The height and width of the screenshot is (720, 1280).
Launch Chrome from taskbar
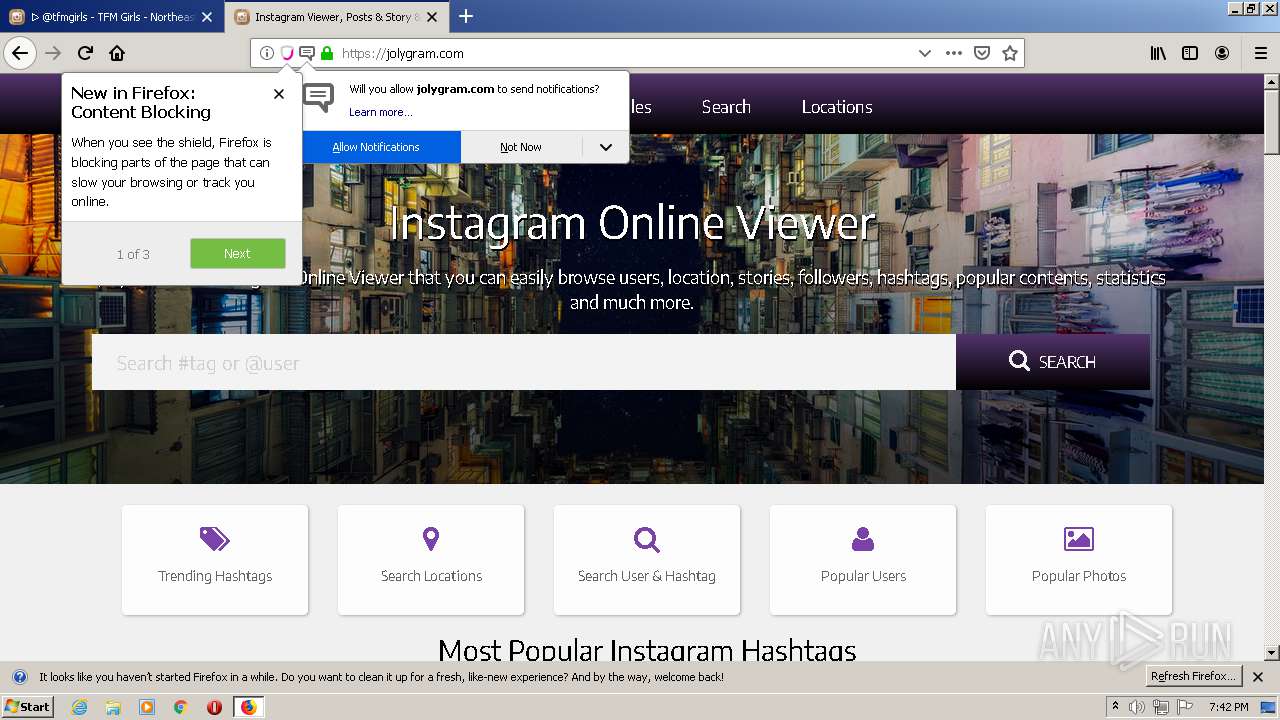coord(180,707)
